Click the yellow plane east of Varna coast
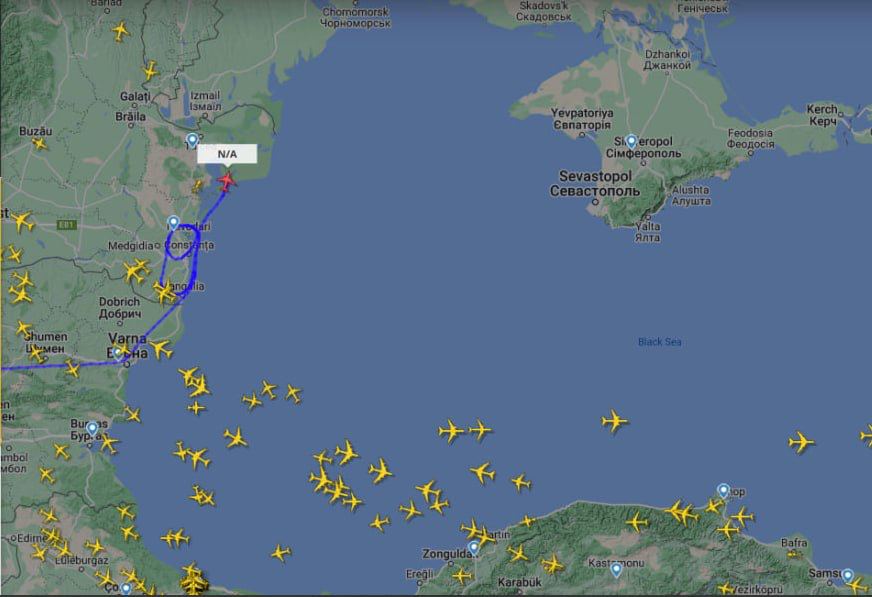 [x=161, y=349]
